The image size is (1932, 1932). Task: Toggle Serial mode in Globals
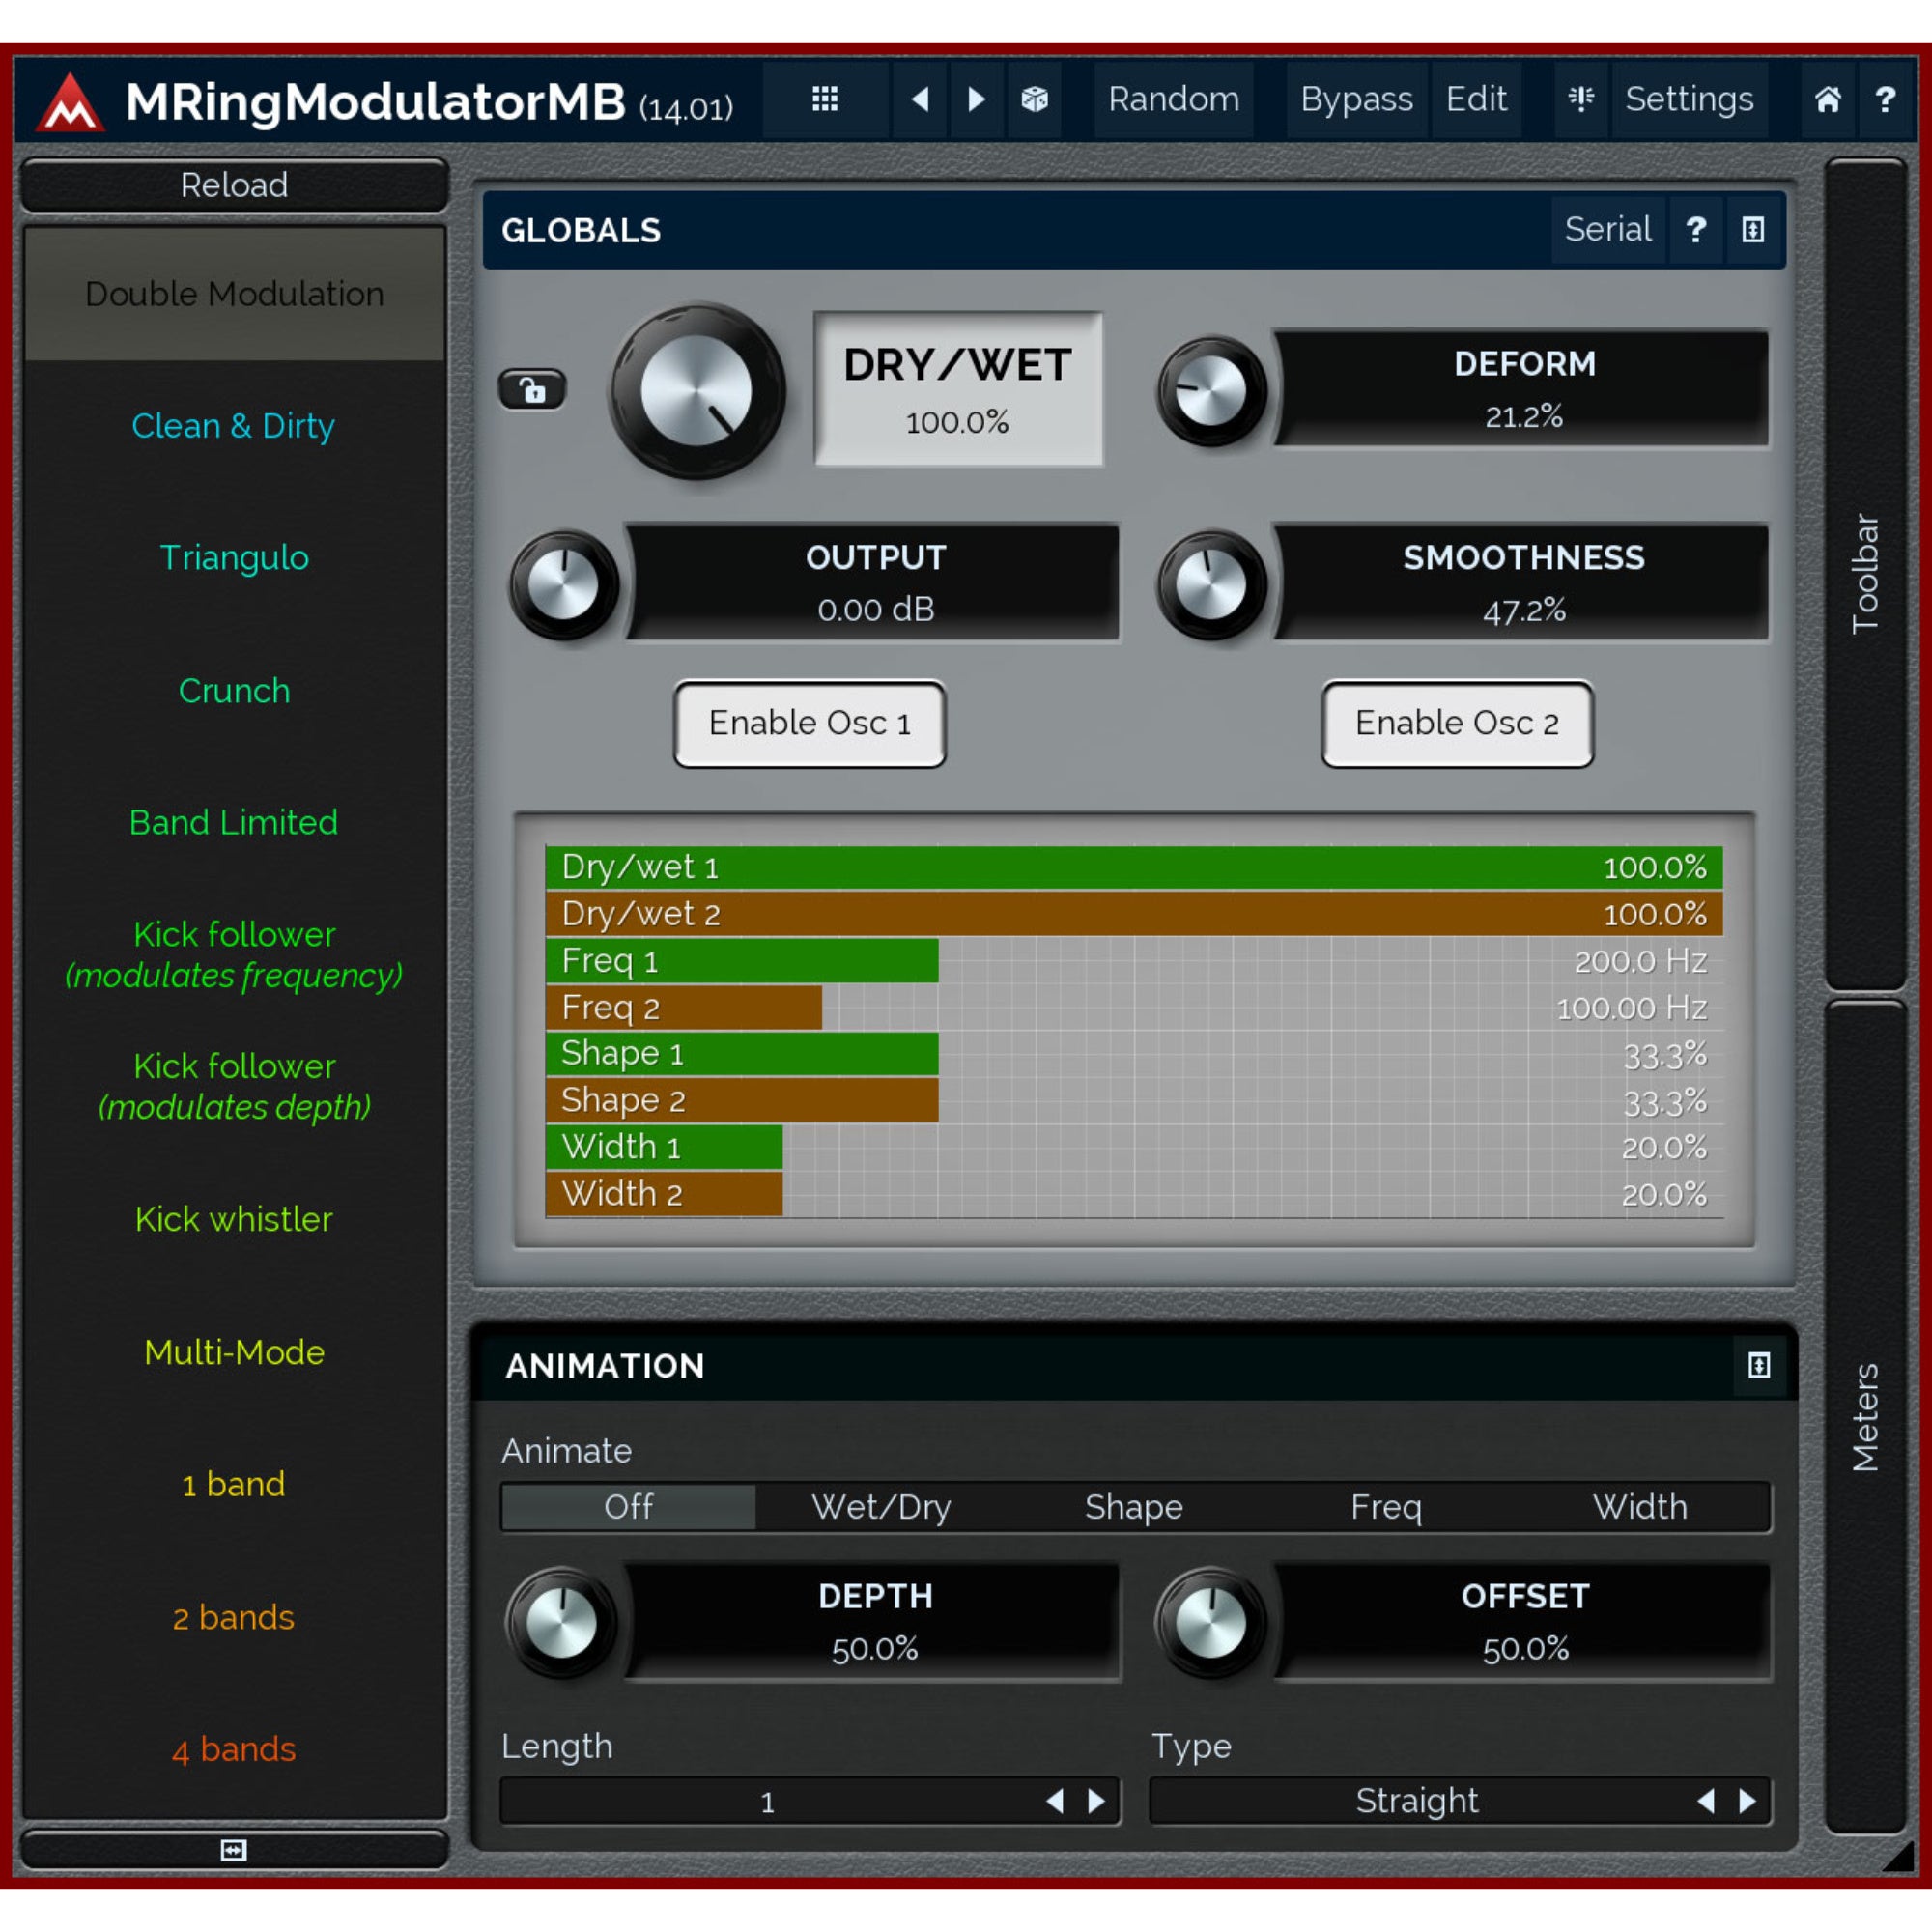coord(1608,230)
